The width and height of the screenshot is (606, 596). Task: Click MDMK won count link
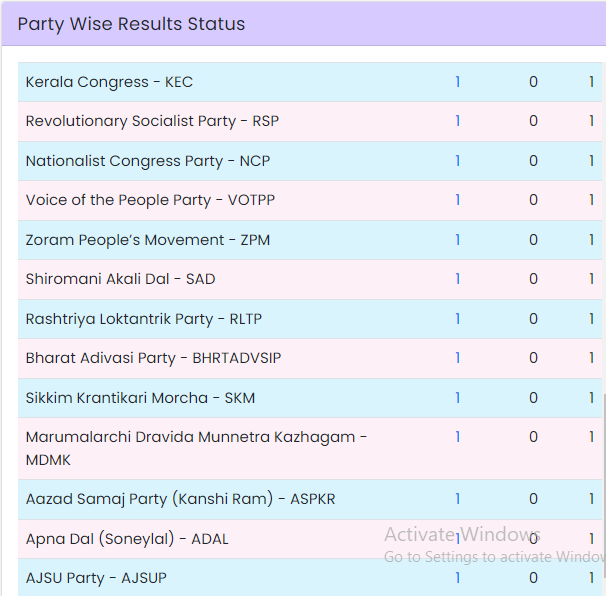[x=458, y=437]
